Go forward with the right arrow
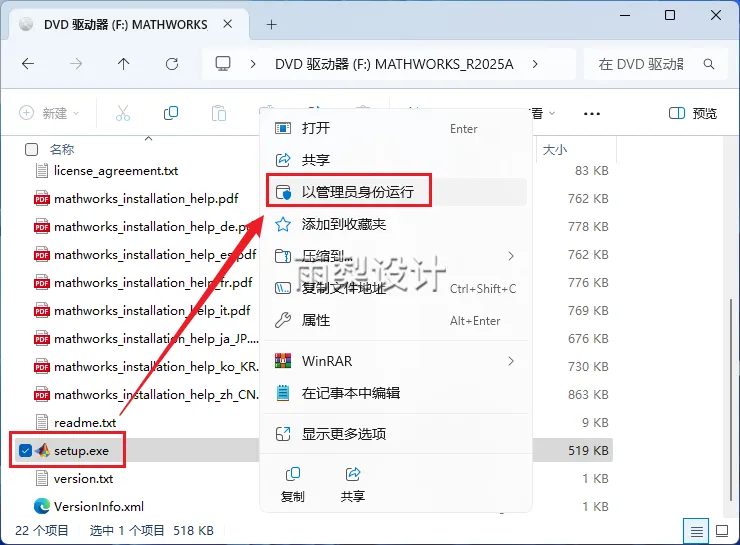This screenshot has height=545, width=740. [76, 64]
